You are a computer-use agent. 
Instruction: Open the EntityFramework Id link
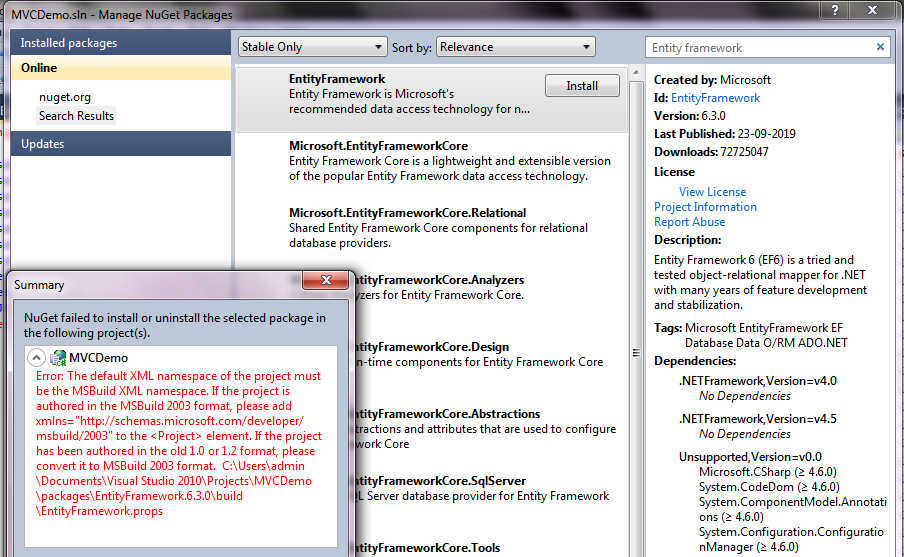tap(715, 98)
